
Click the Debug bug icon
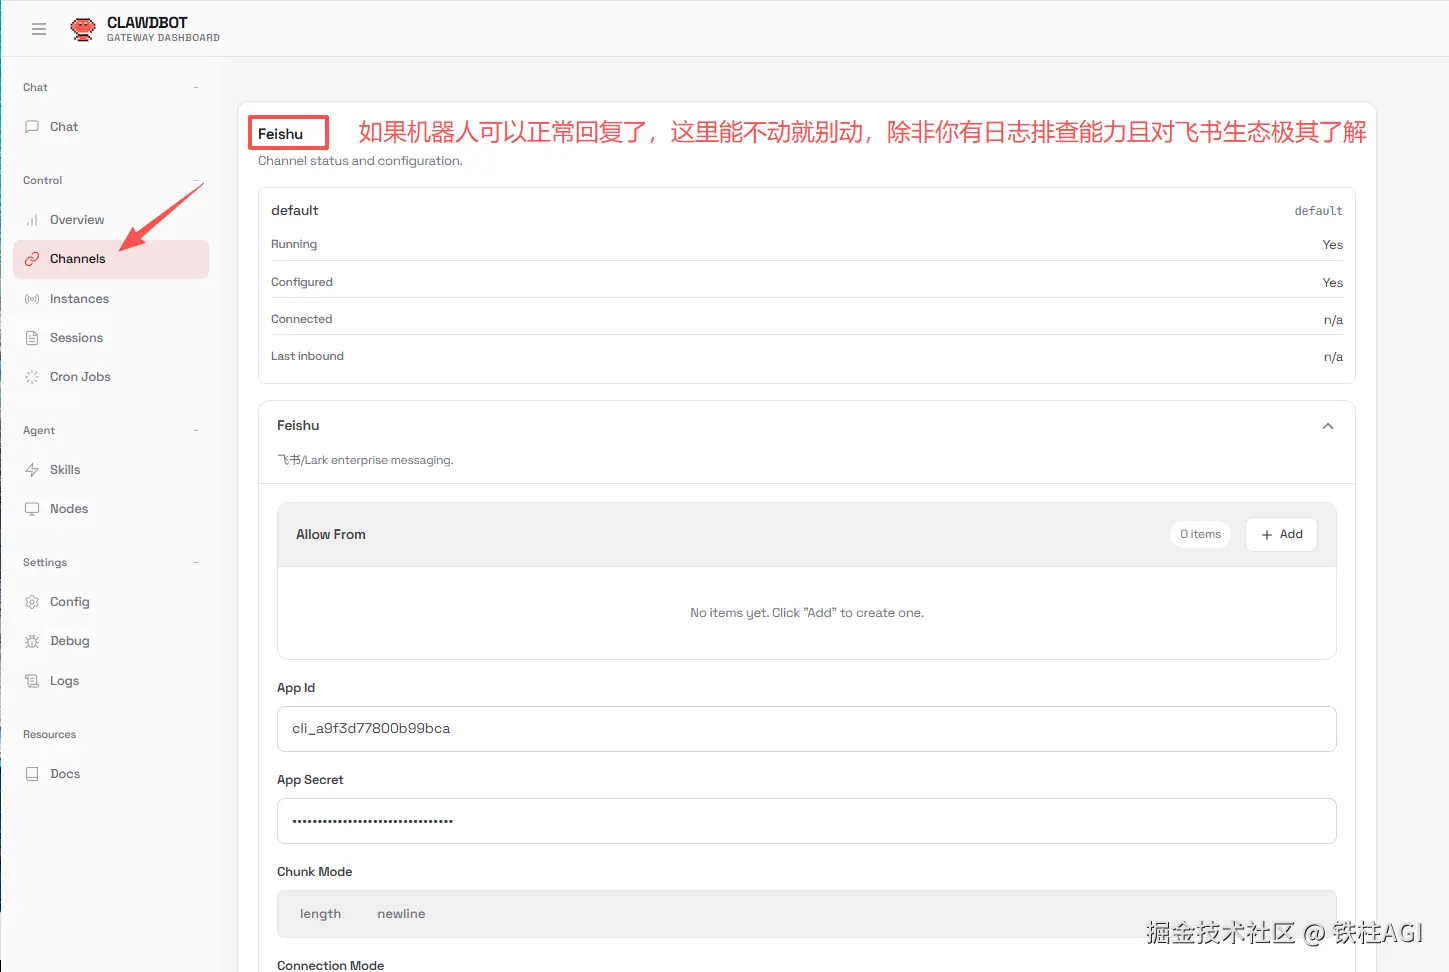(32, 641)
